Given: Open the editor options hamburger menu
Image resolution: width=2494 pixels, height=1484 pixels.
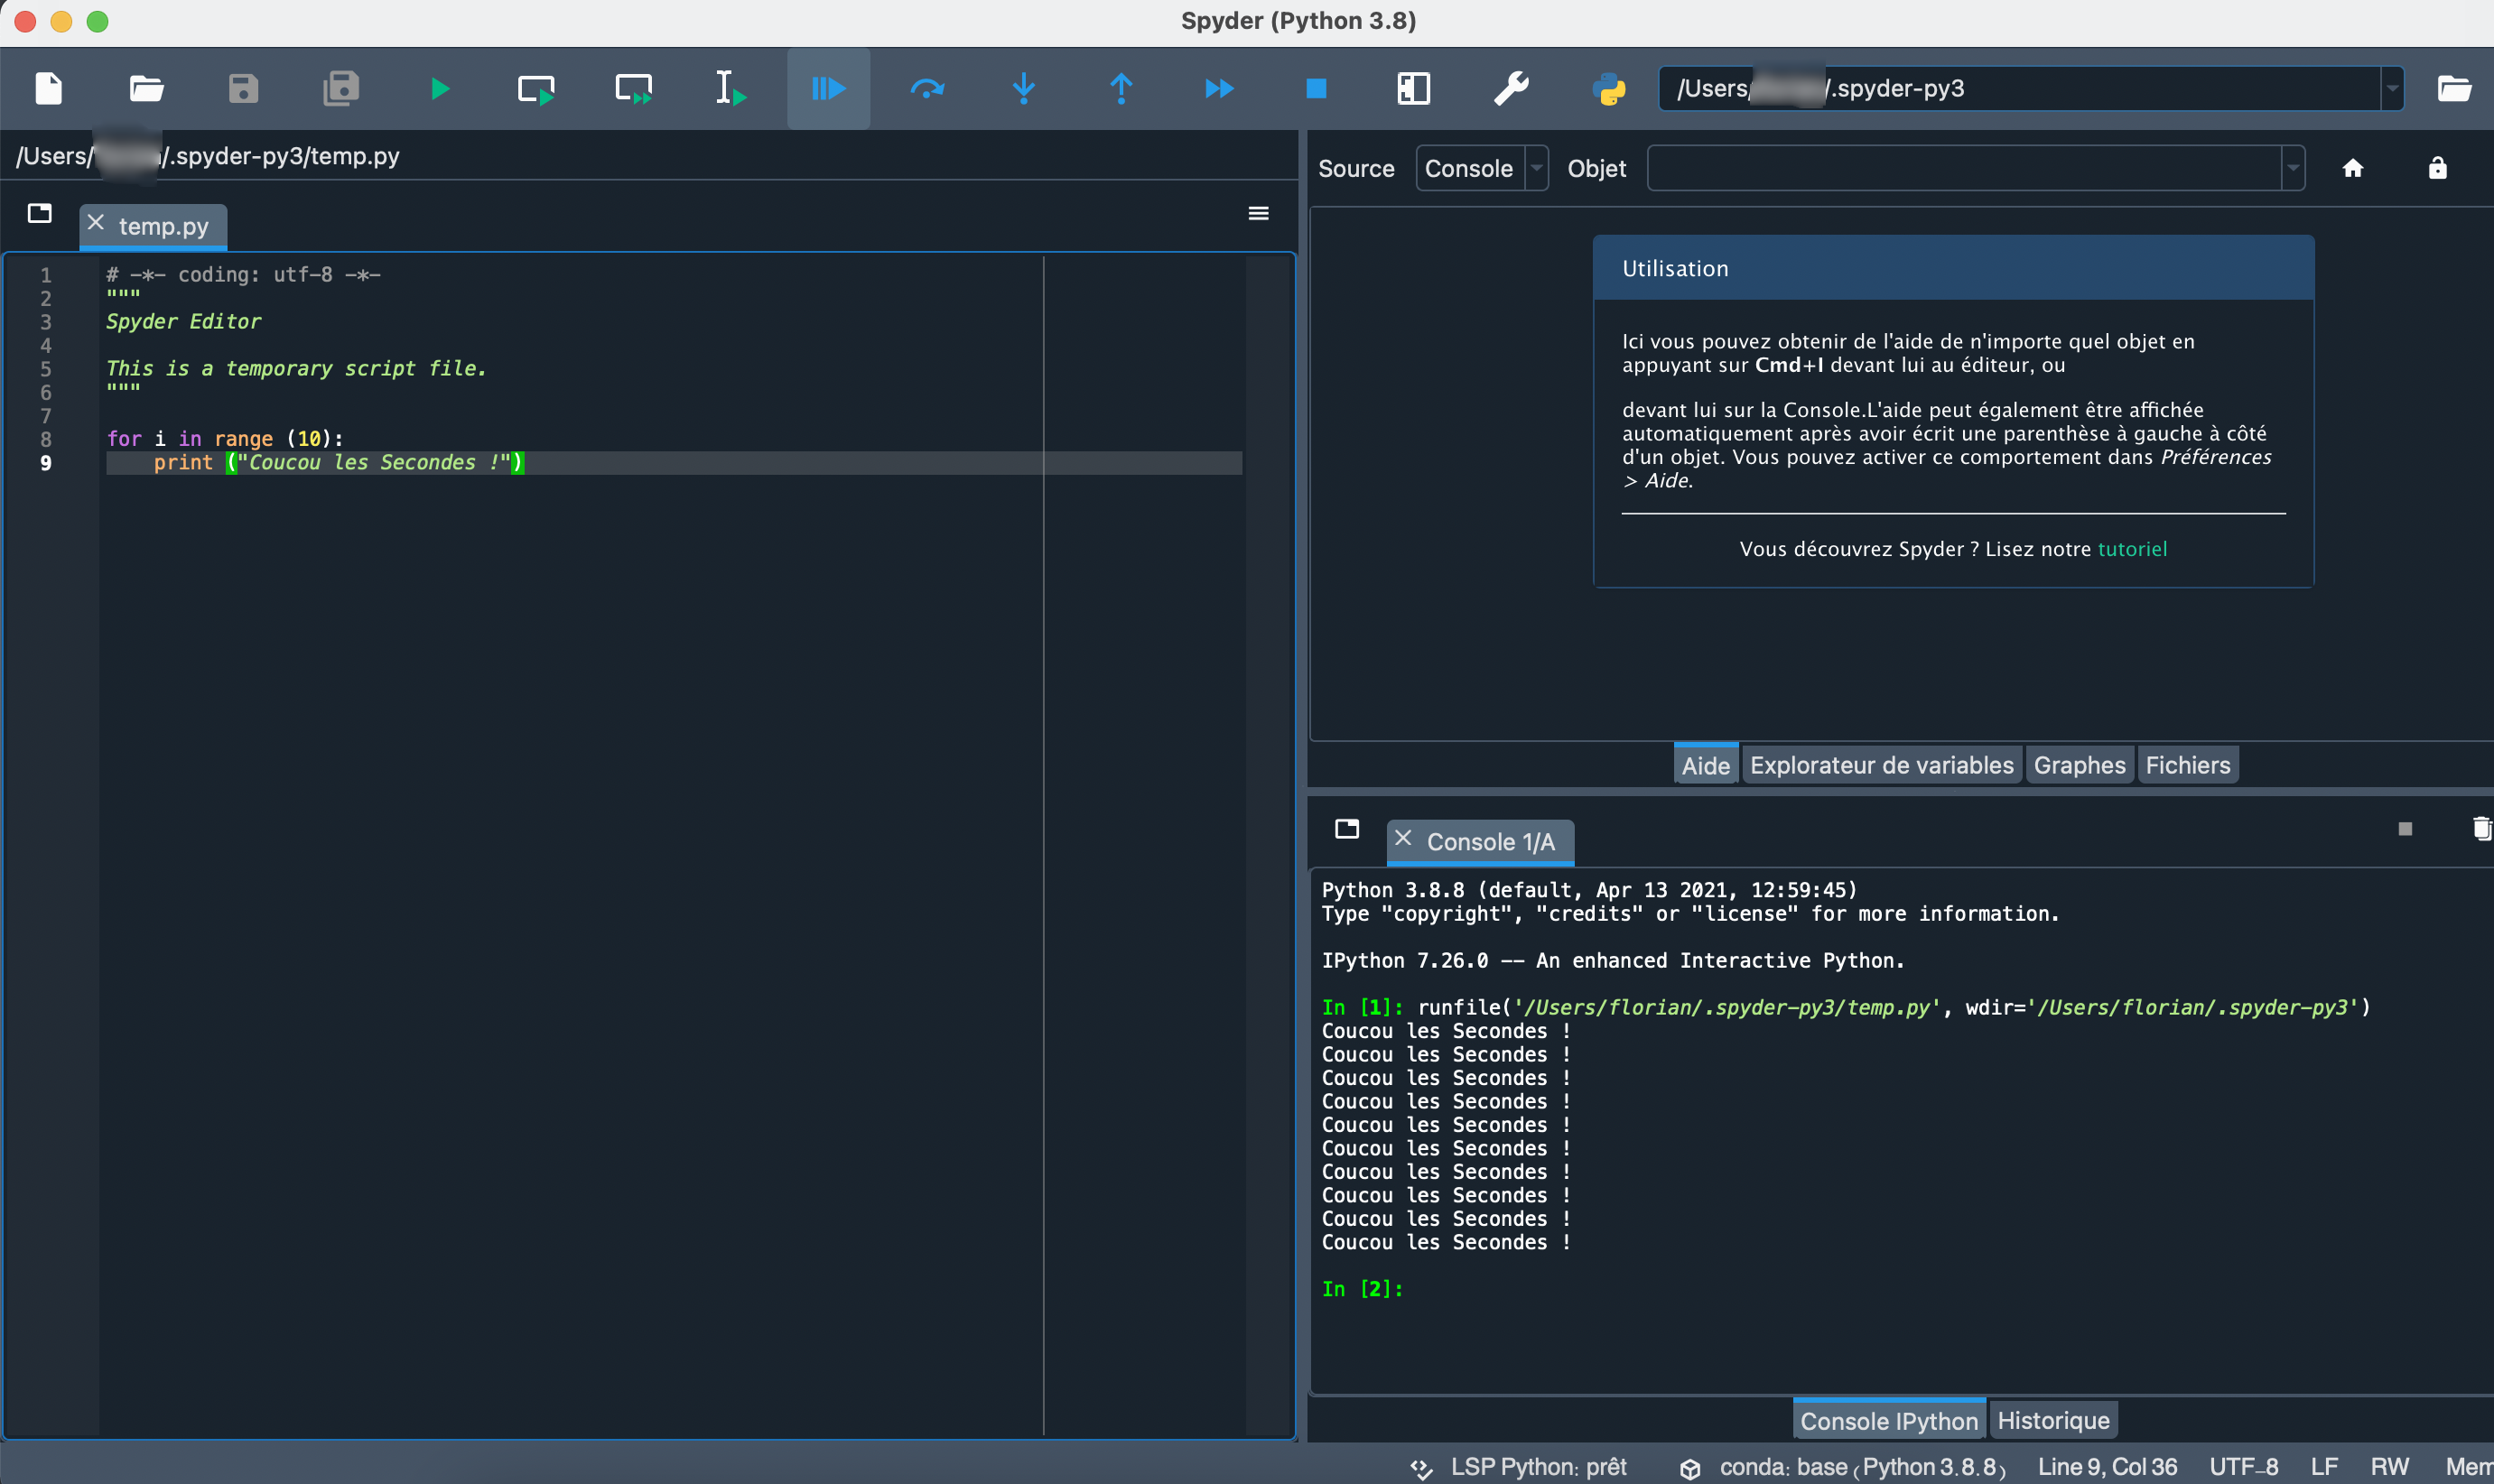Looking at the screenshot, I should click(1258, 213).
